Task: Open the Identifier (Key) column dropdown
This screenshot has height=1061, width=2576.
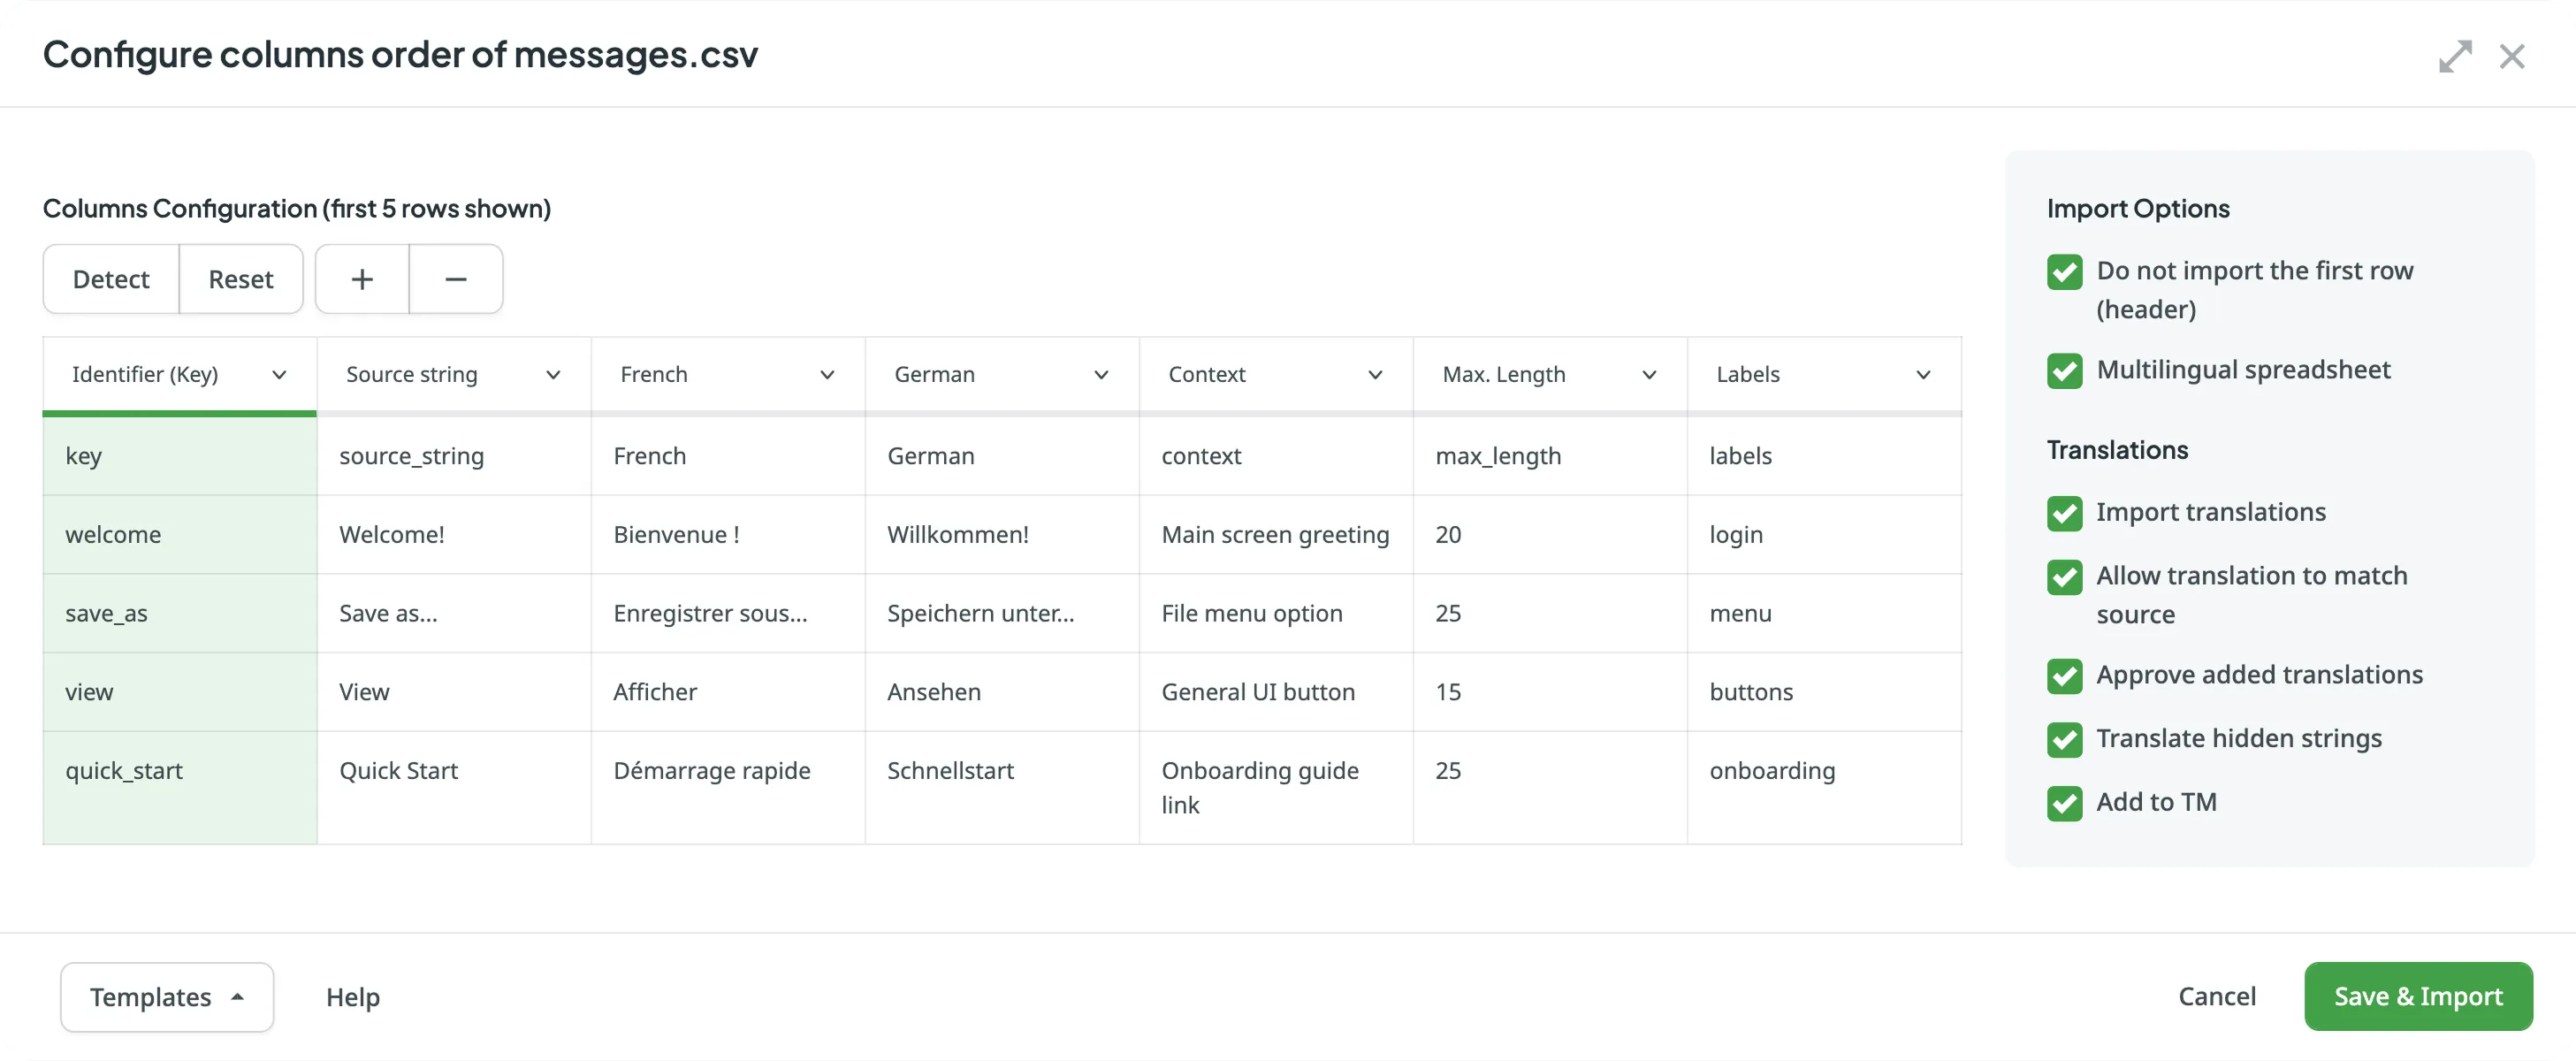Action: point(279,375)
